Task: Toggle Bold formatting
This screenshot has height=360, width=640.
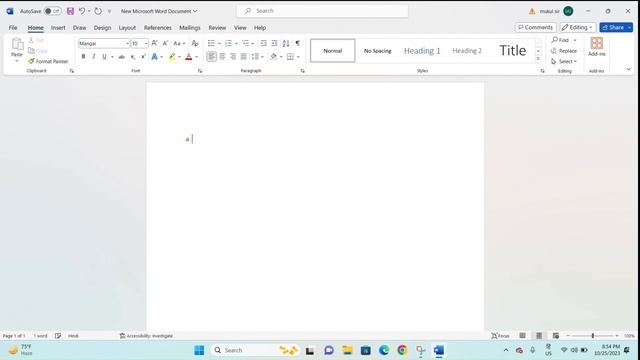Action: tap(83, 57)
